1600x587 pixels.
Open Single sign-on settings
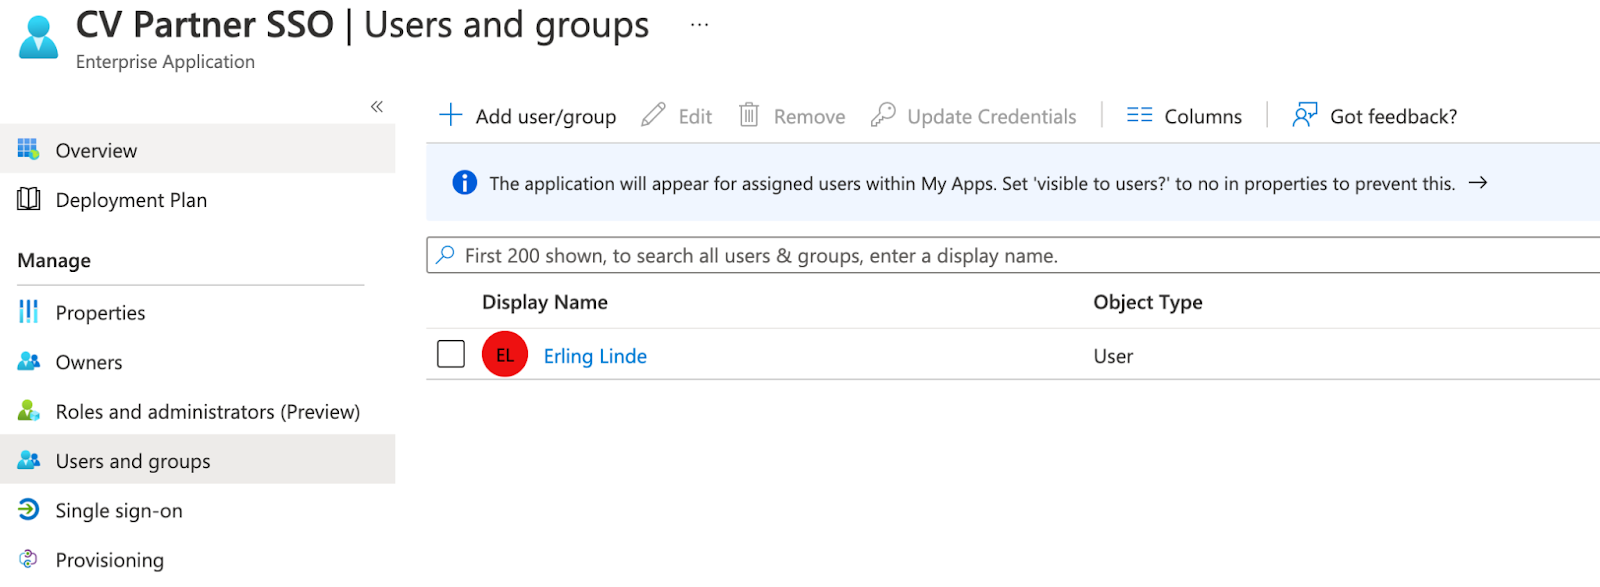click(x=119, y=511)
